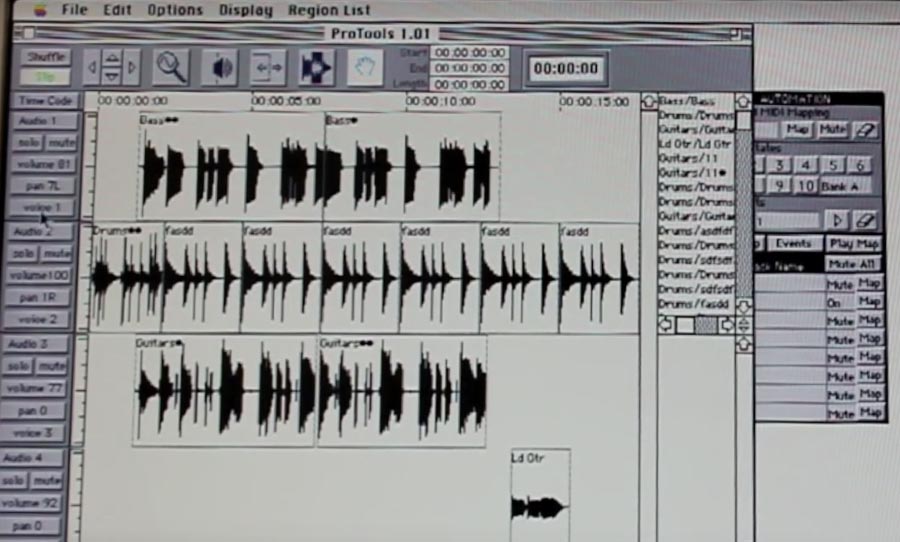This screenshot has height=542, width=900.
Task: Select the hand Grabber tool
Action: 365,67
